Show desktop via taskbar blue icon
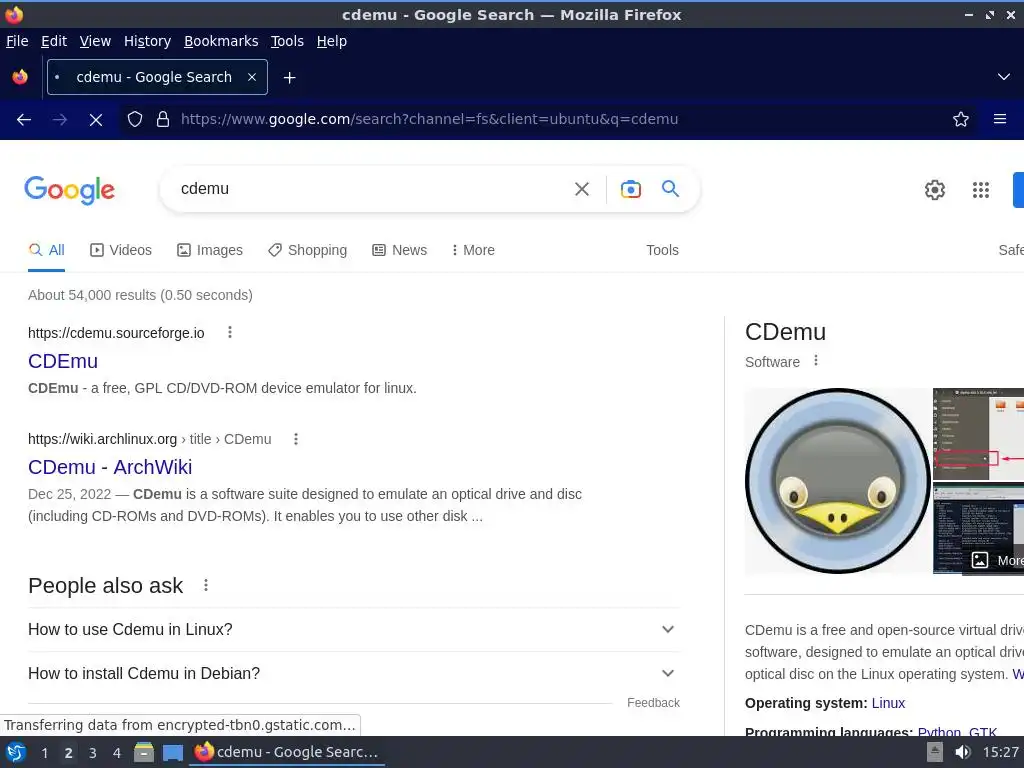 tap(173, 752)
